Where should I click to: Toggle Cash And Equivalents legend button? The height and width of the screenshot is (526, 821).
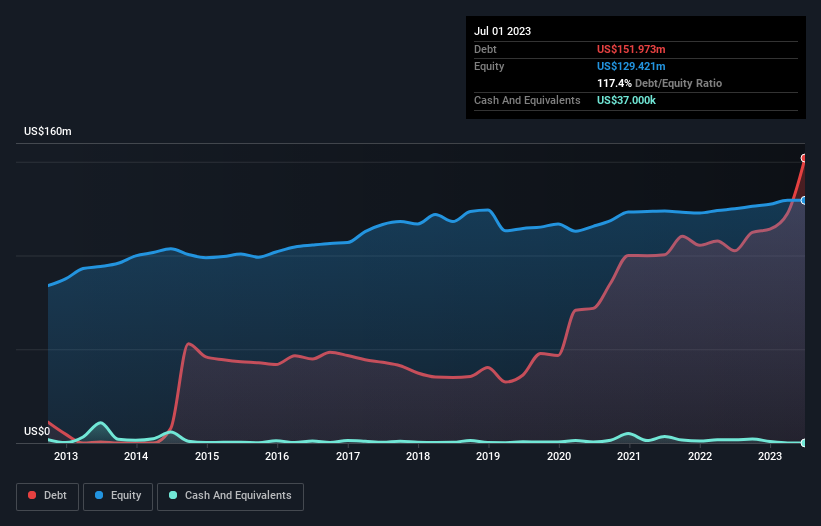click(230, 496)
